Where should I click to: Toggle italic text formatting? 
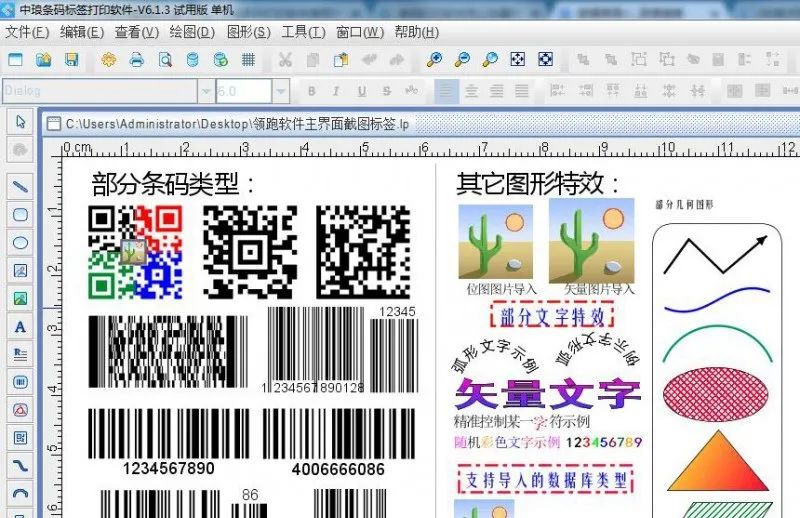336,91
